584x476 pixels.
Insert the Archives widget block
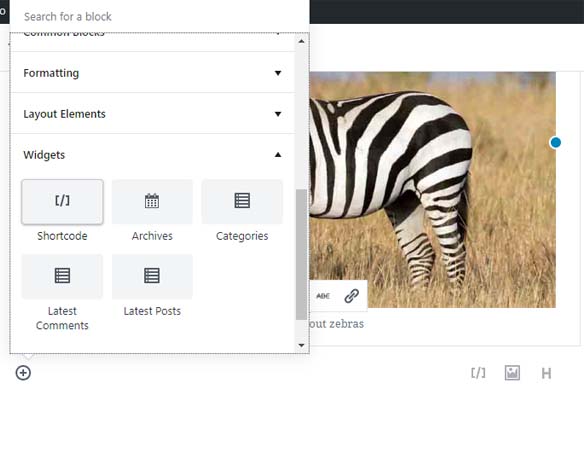point(152,211)
